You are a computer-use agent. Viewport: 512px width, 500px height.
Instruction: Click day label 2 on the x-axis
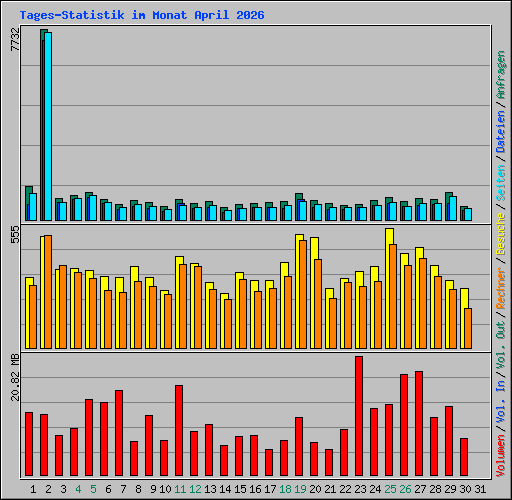click(48, 489)
